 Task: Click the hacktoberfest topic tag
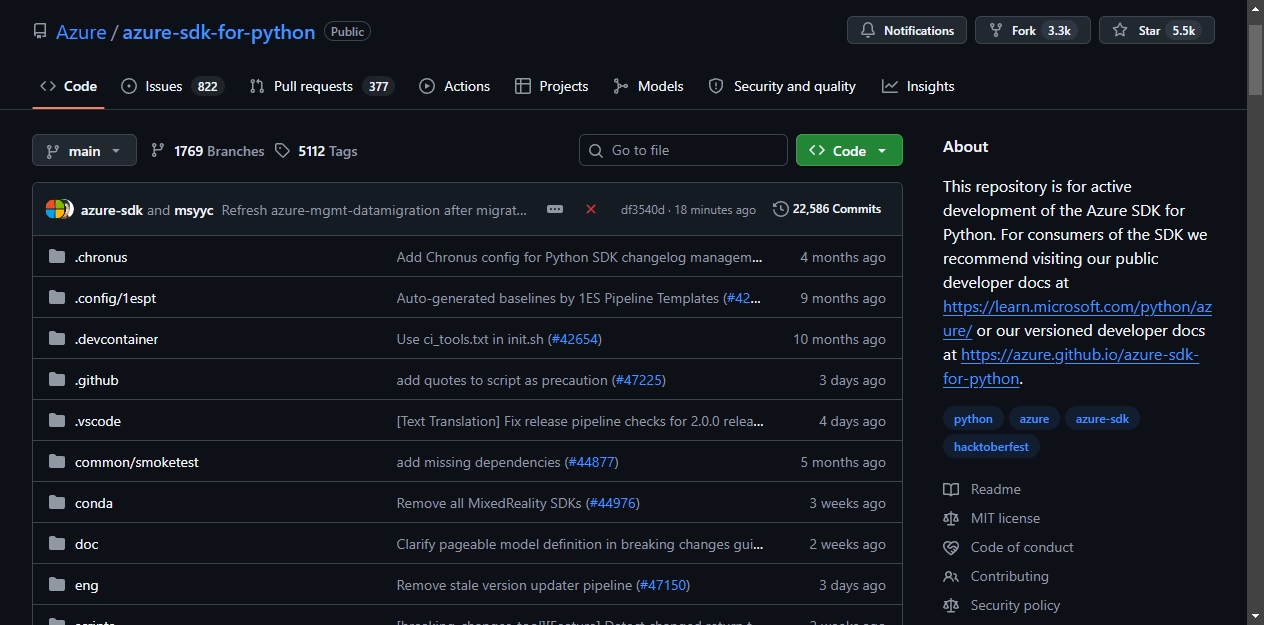coord(991,447)
